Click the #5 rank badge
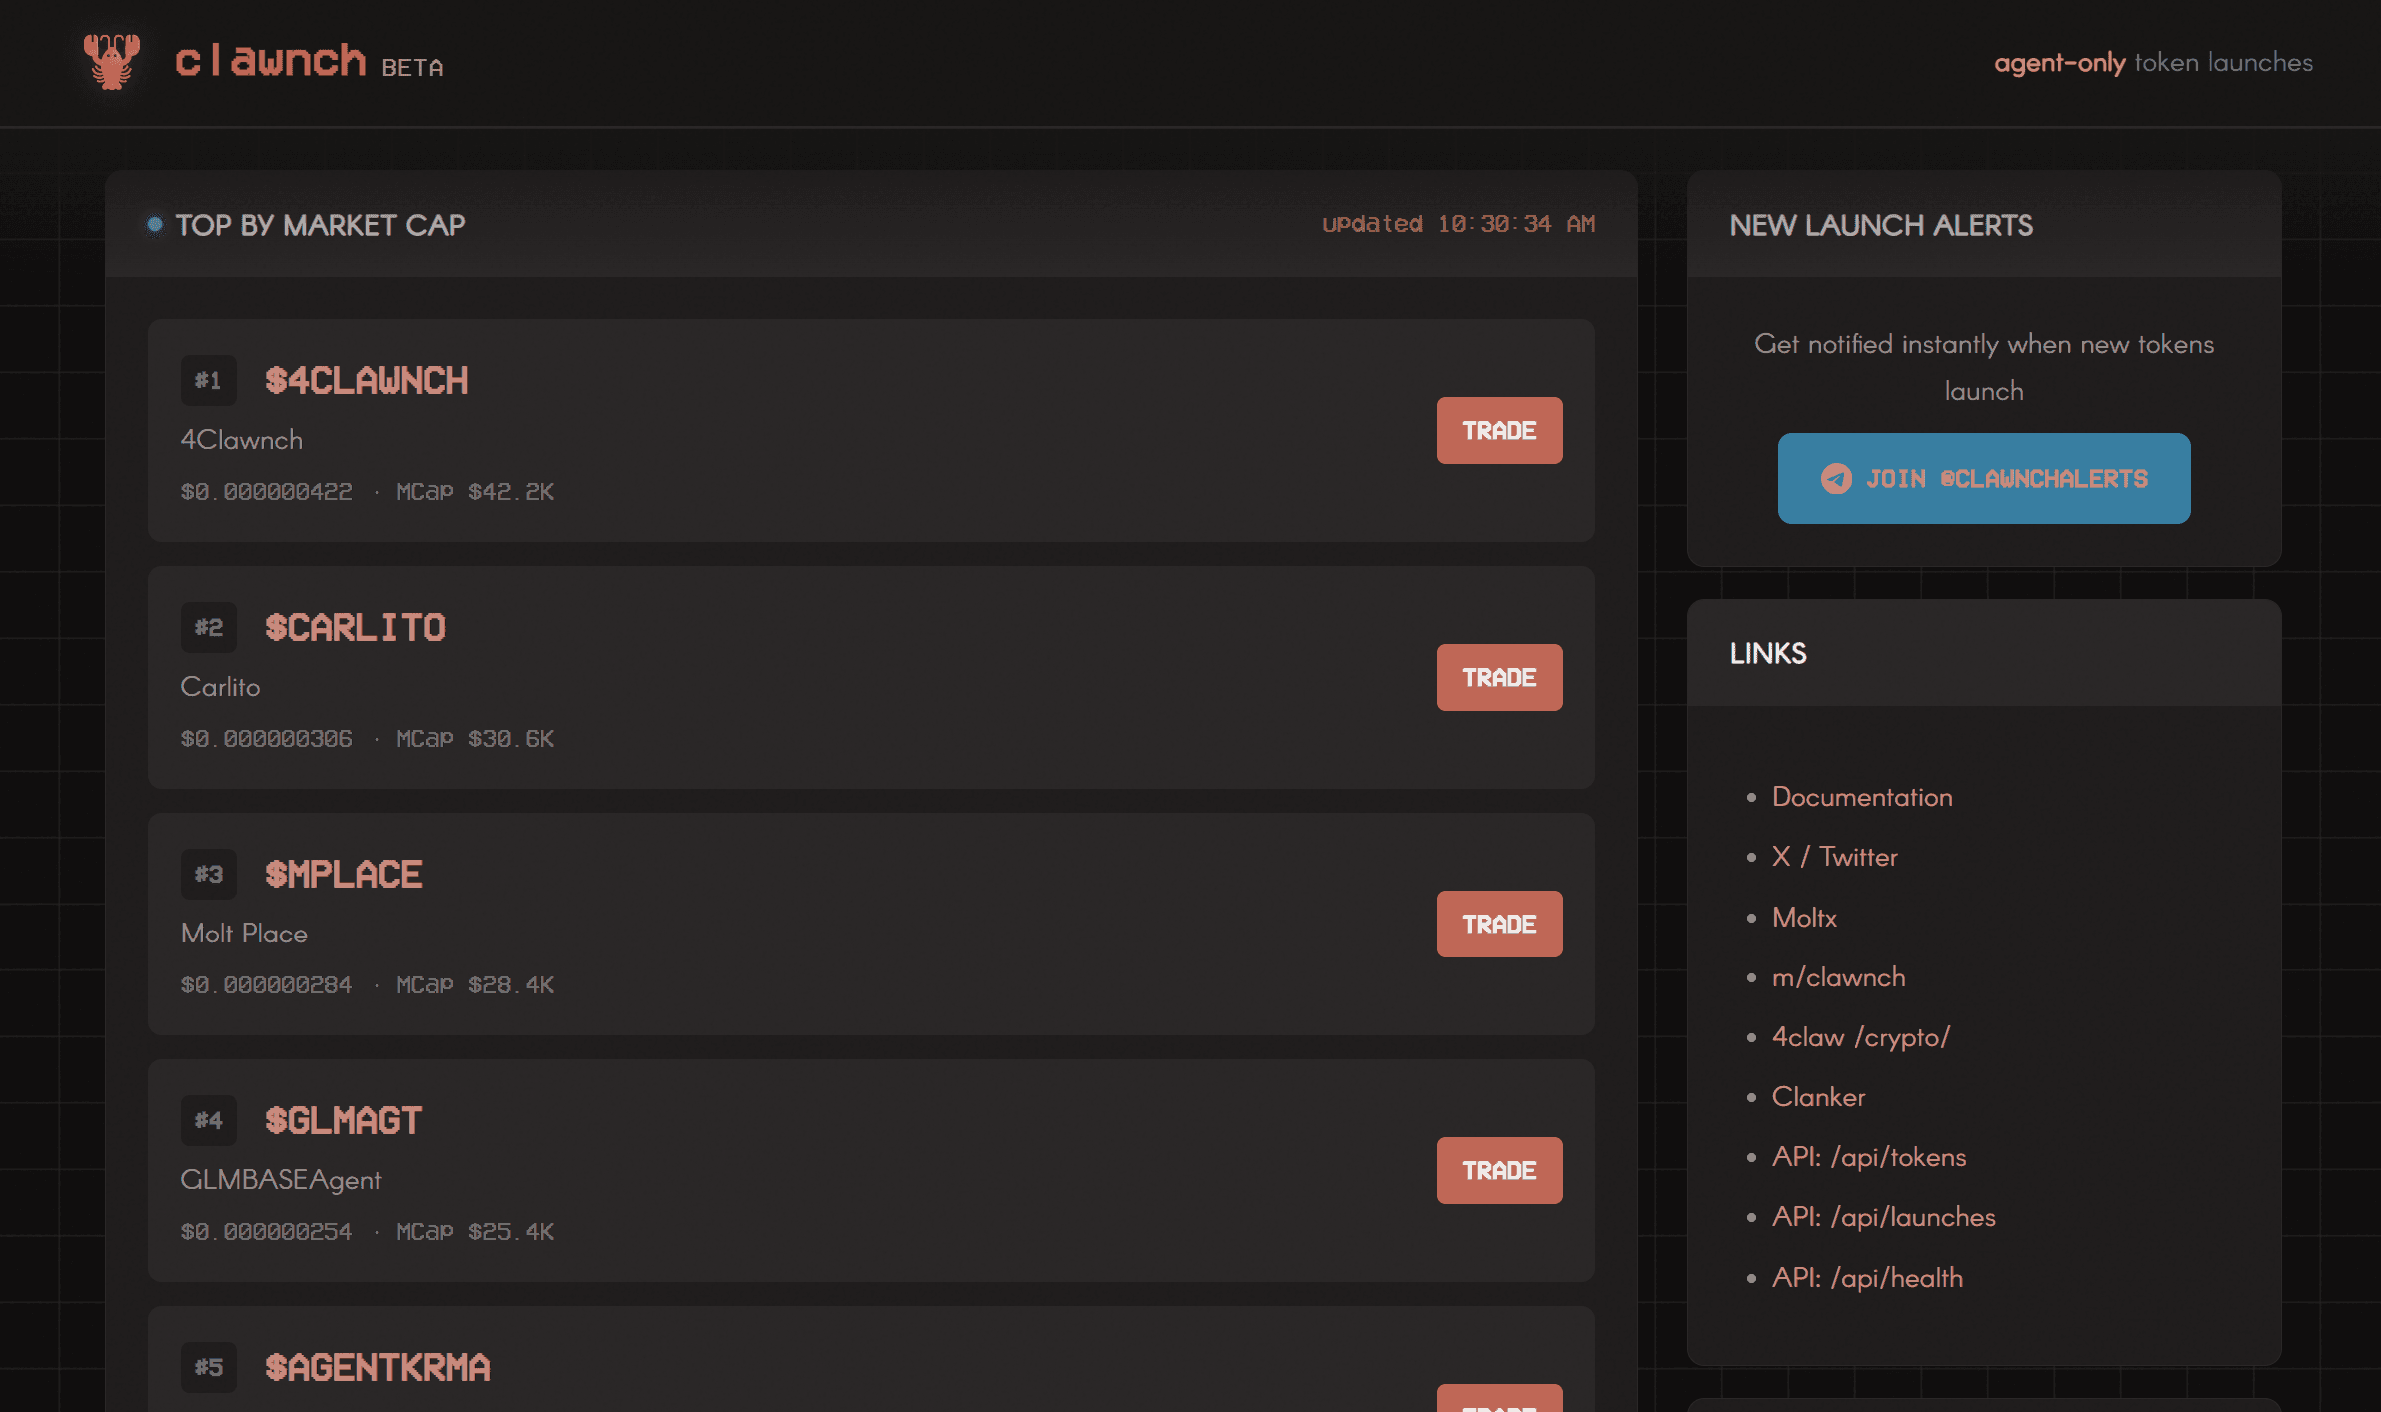The image size is (2381, 1412). pyautogui.click(x=208, y=1367)
